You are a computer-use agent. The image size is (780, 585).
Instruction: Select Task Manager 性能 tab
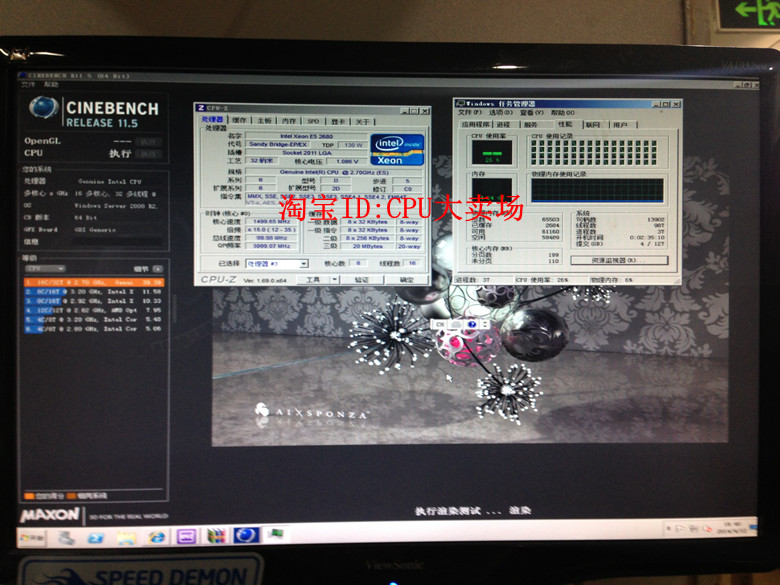tap(565, 124)
